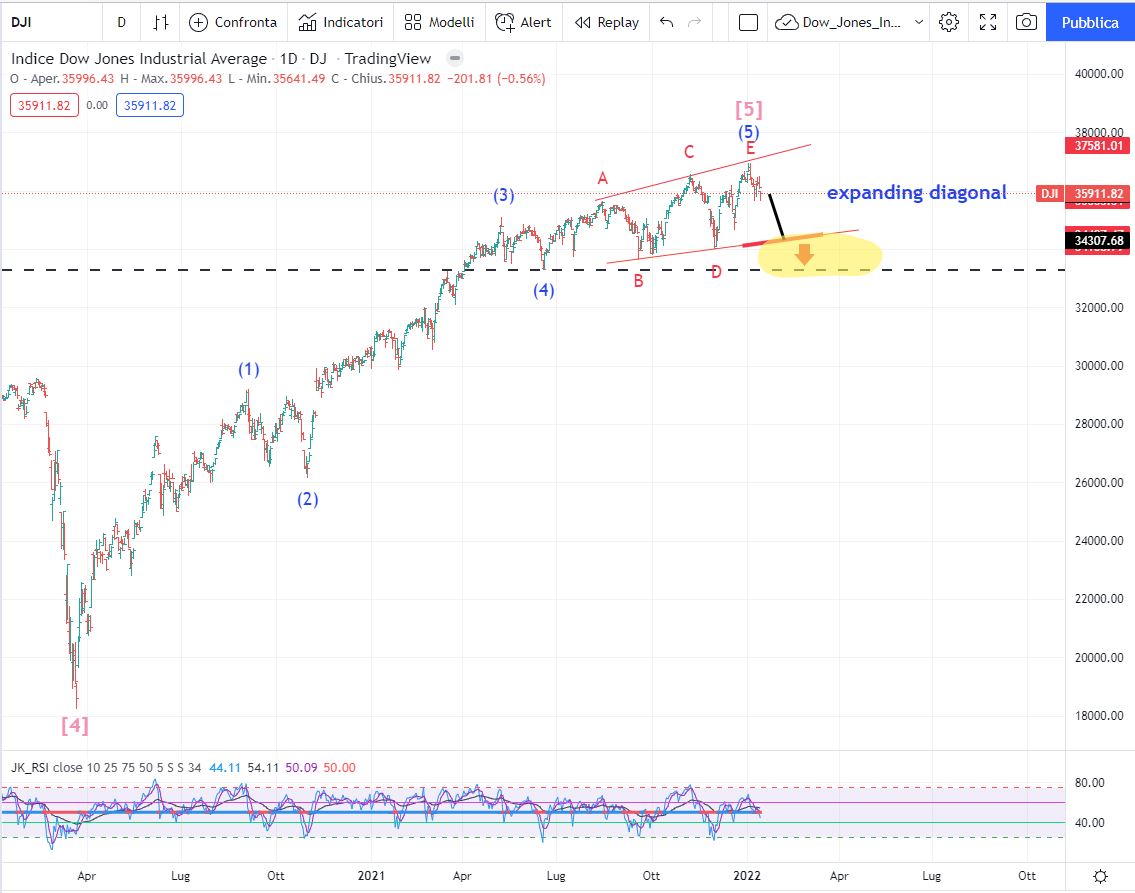
Task: Start bar Replay mode
Action: click(607, 22)
